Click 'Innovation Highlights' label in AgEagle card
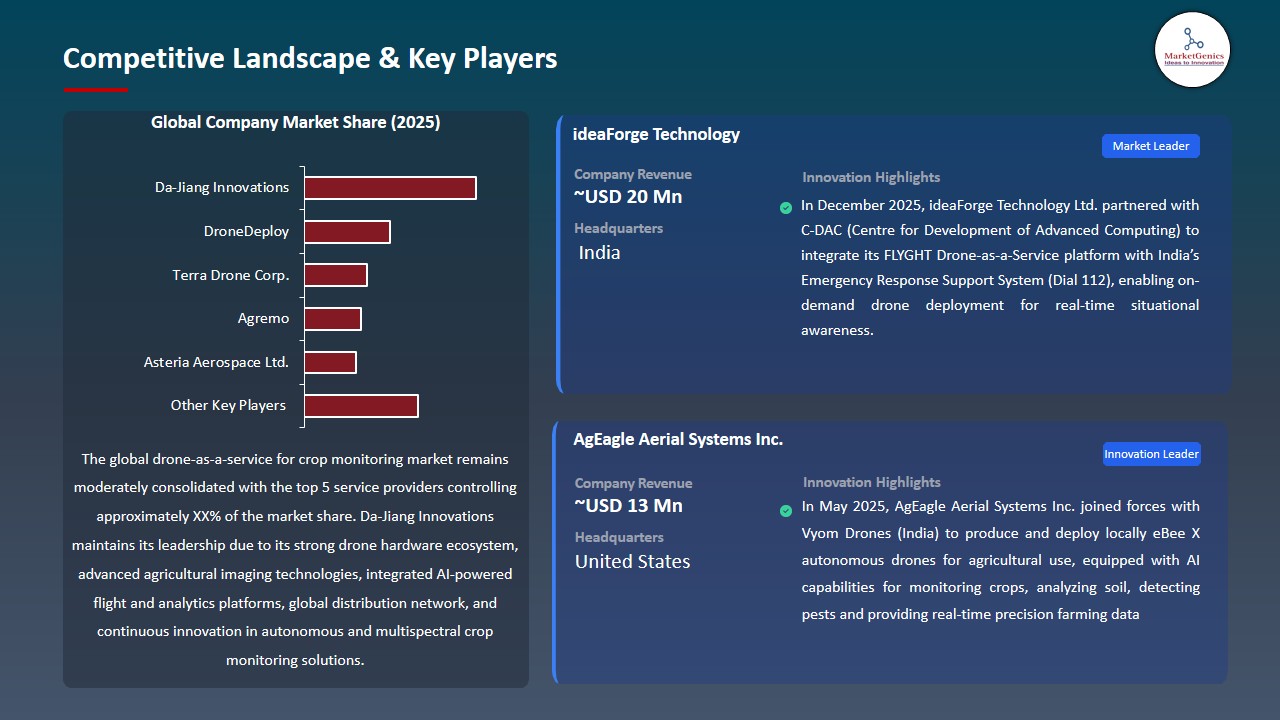The height and width of the screenshot is (720, 1280). point(872,483)
